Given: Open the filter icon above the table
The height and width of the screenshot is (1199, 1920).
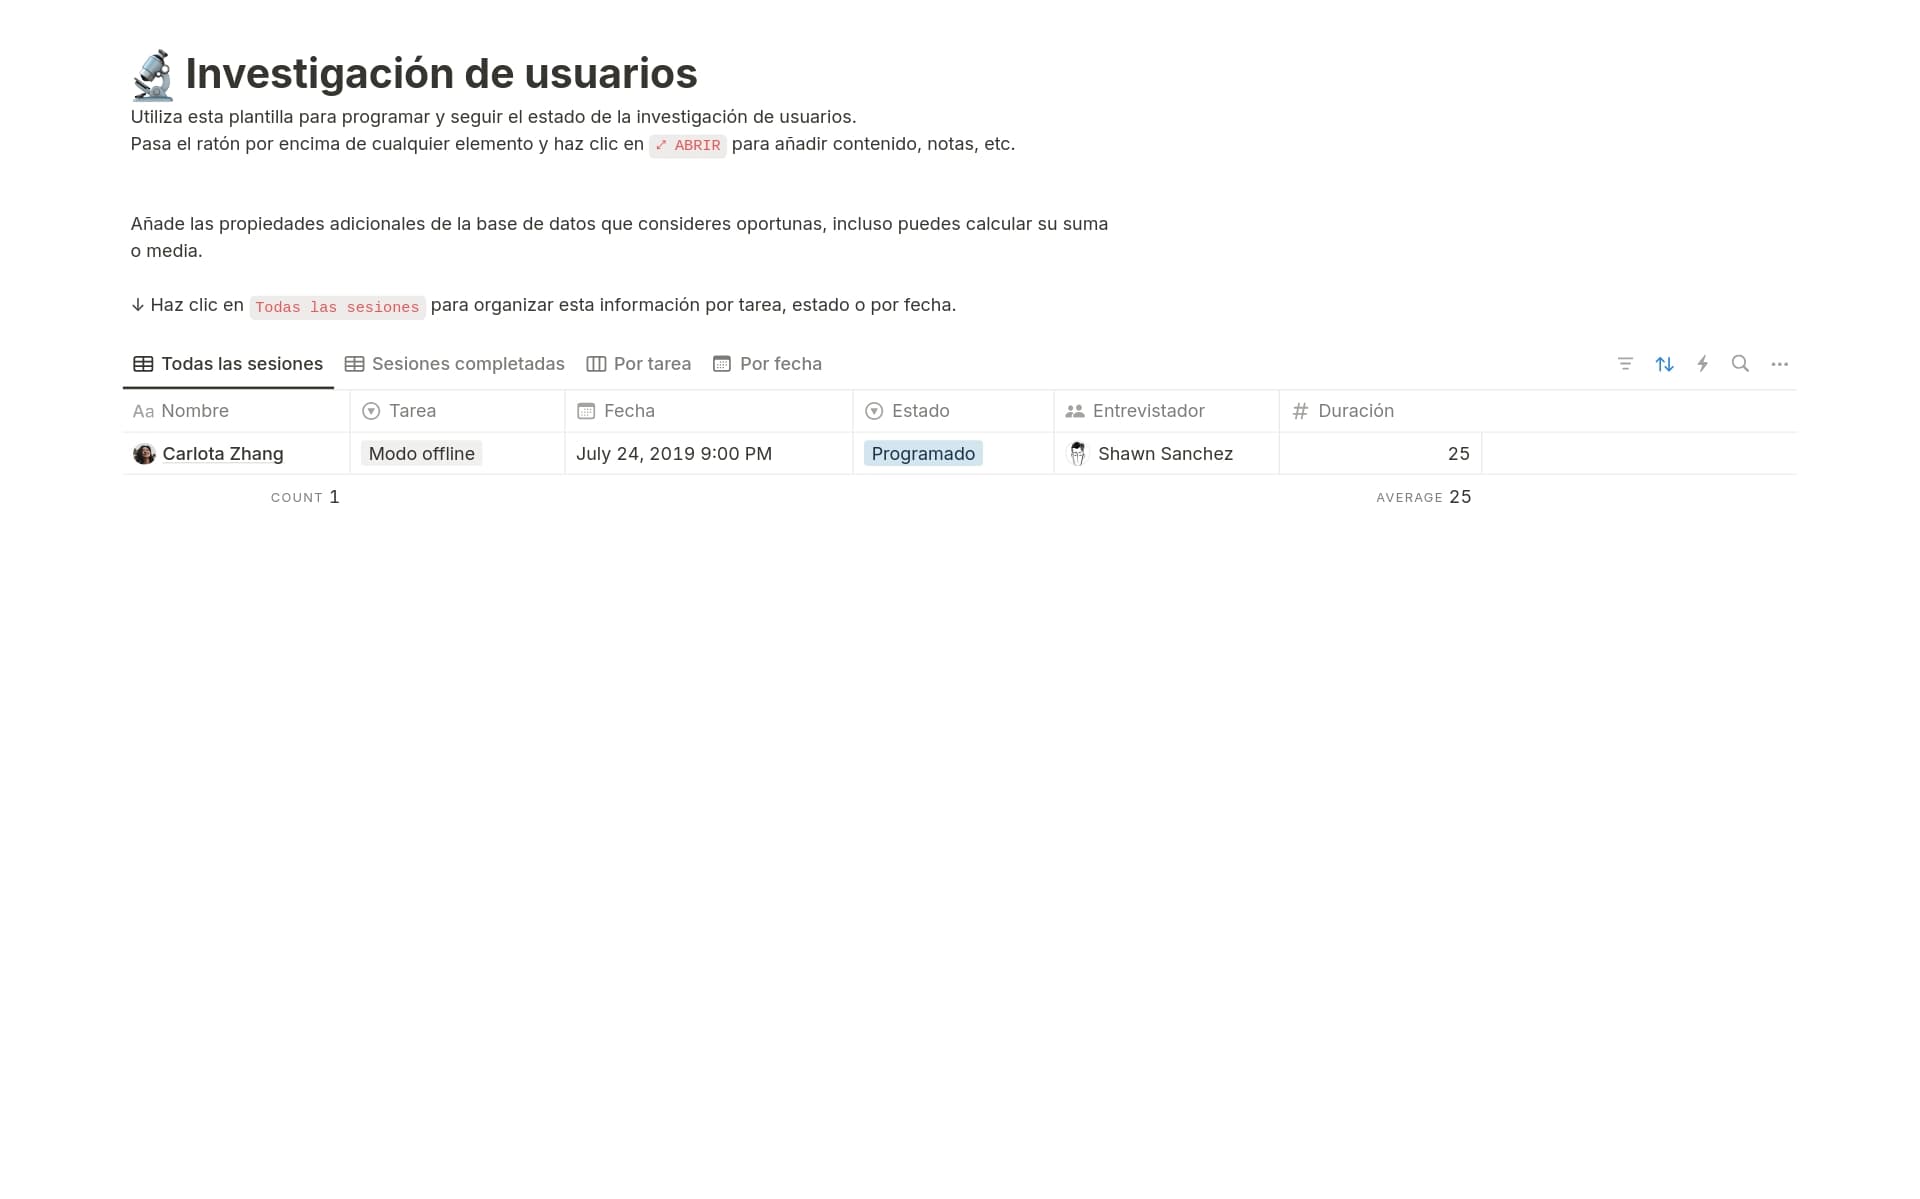Looking at the screenshot, I should (x=1624, y=364).
